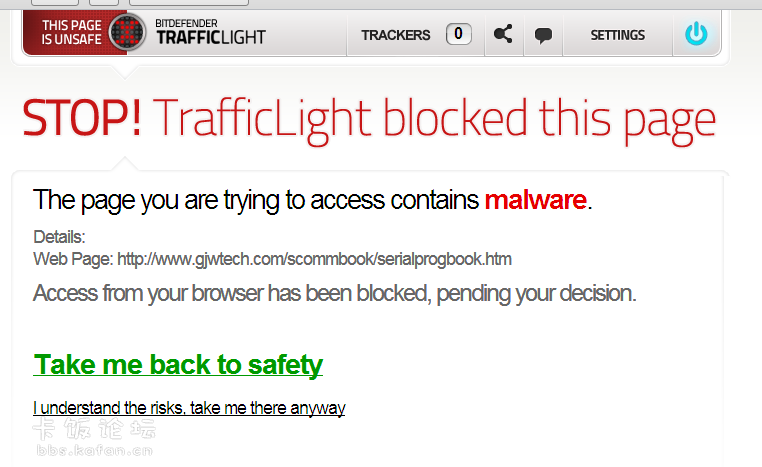Click the 'STOP!' heading text
The image size is (762, 467).
click(x=82, y=118)
